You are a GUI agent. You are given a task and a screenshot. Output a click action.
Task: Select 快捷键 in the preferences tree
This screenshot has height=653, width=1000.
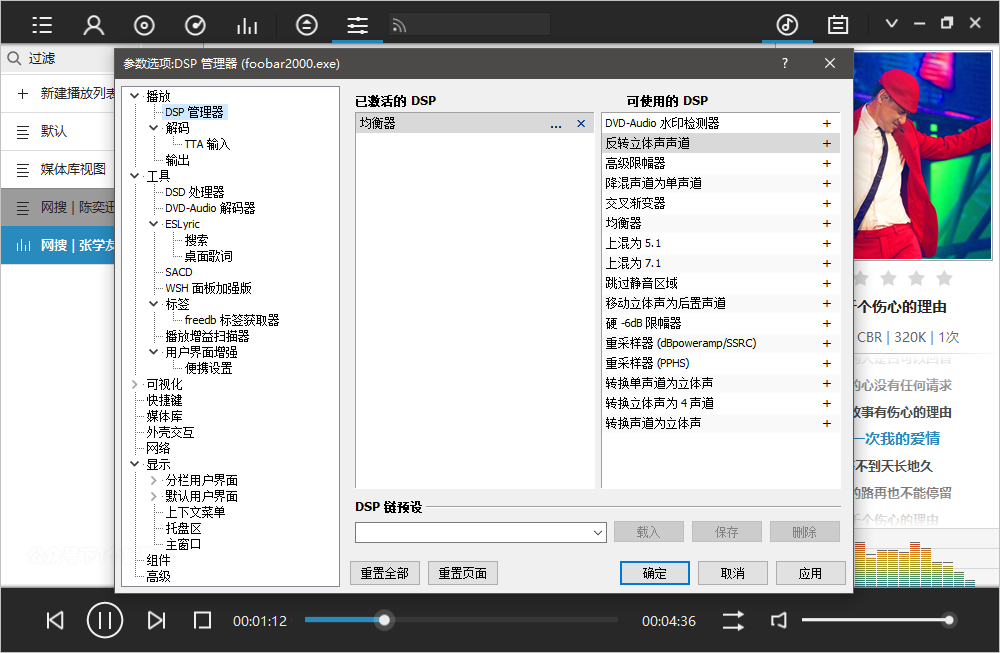pyautogui.click(x=164, y=400)
